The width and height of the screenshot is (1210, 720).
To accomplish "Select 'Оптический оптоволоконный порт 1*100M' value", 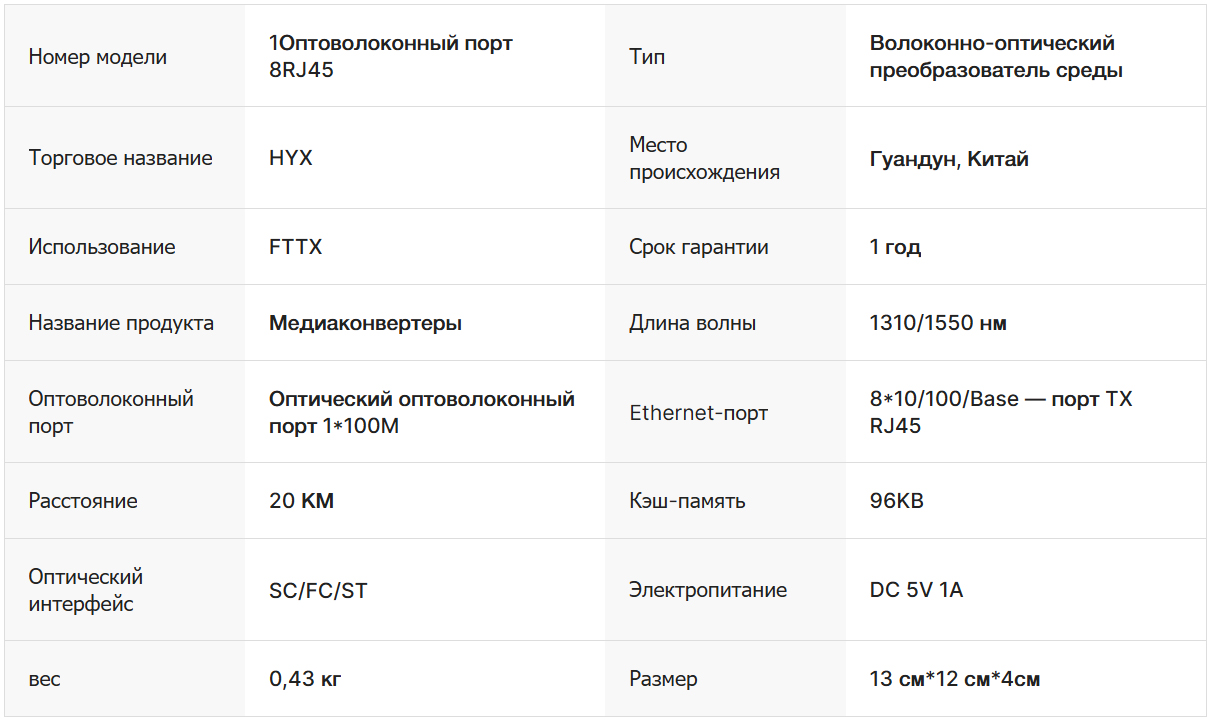I will point(422,412).
